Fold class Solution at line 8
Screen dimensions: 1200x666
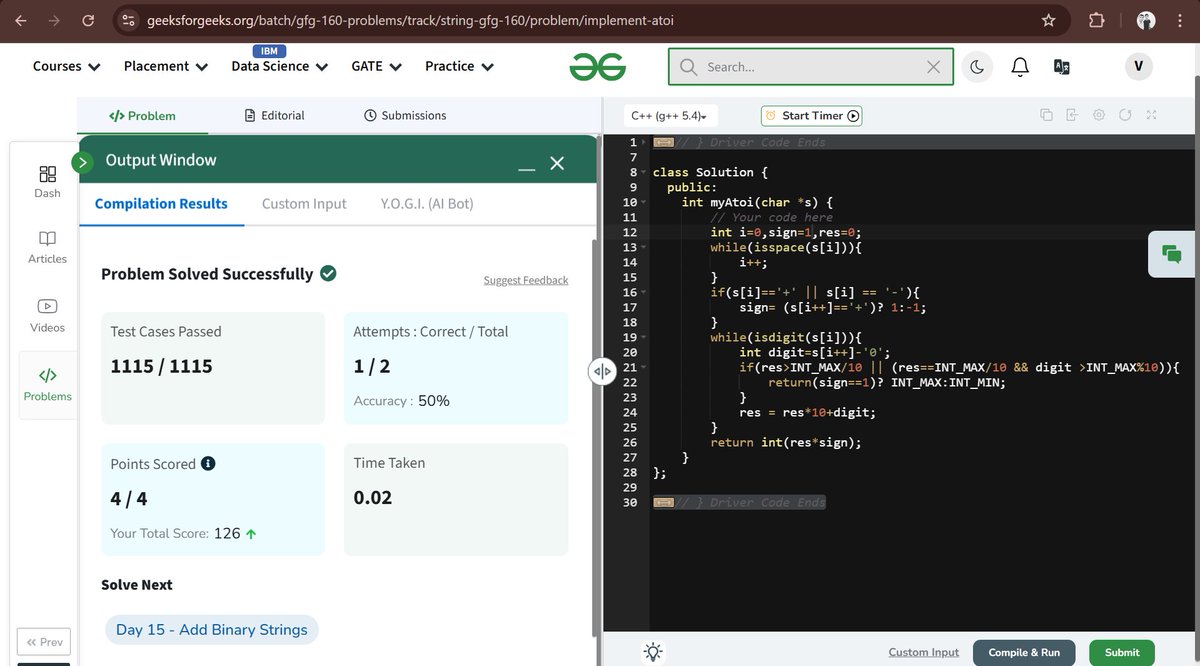coord(643,172)
